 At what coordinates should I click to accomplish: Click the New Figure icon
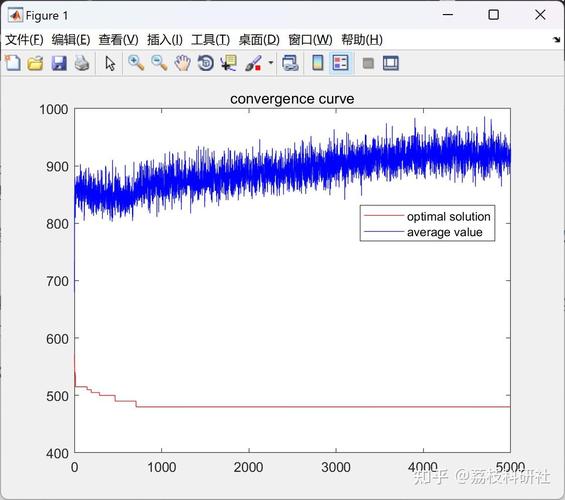[13, 63]
